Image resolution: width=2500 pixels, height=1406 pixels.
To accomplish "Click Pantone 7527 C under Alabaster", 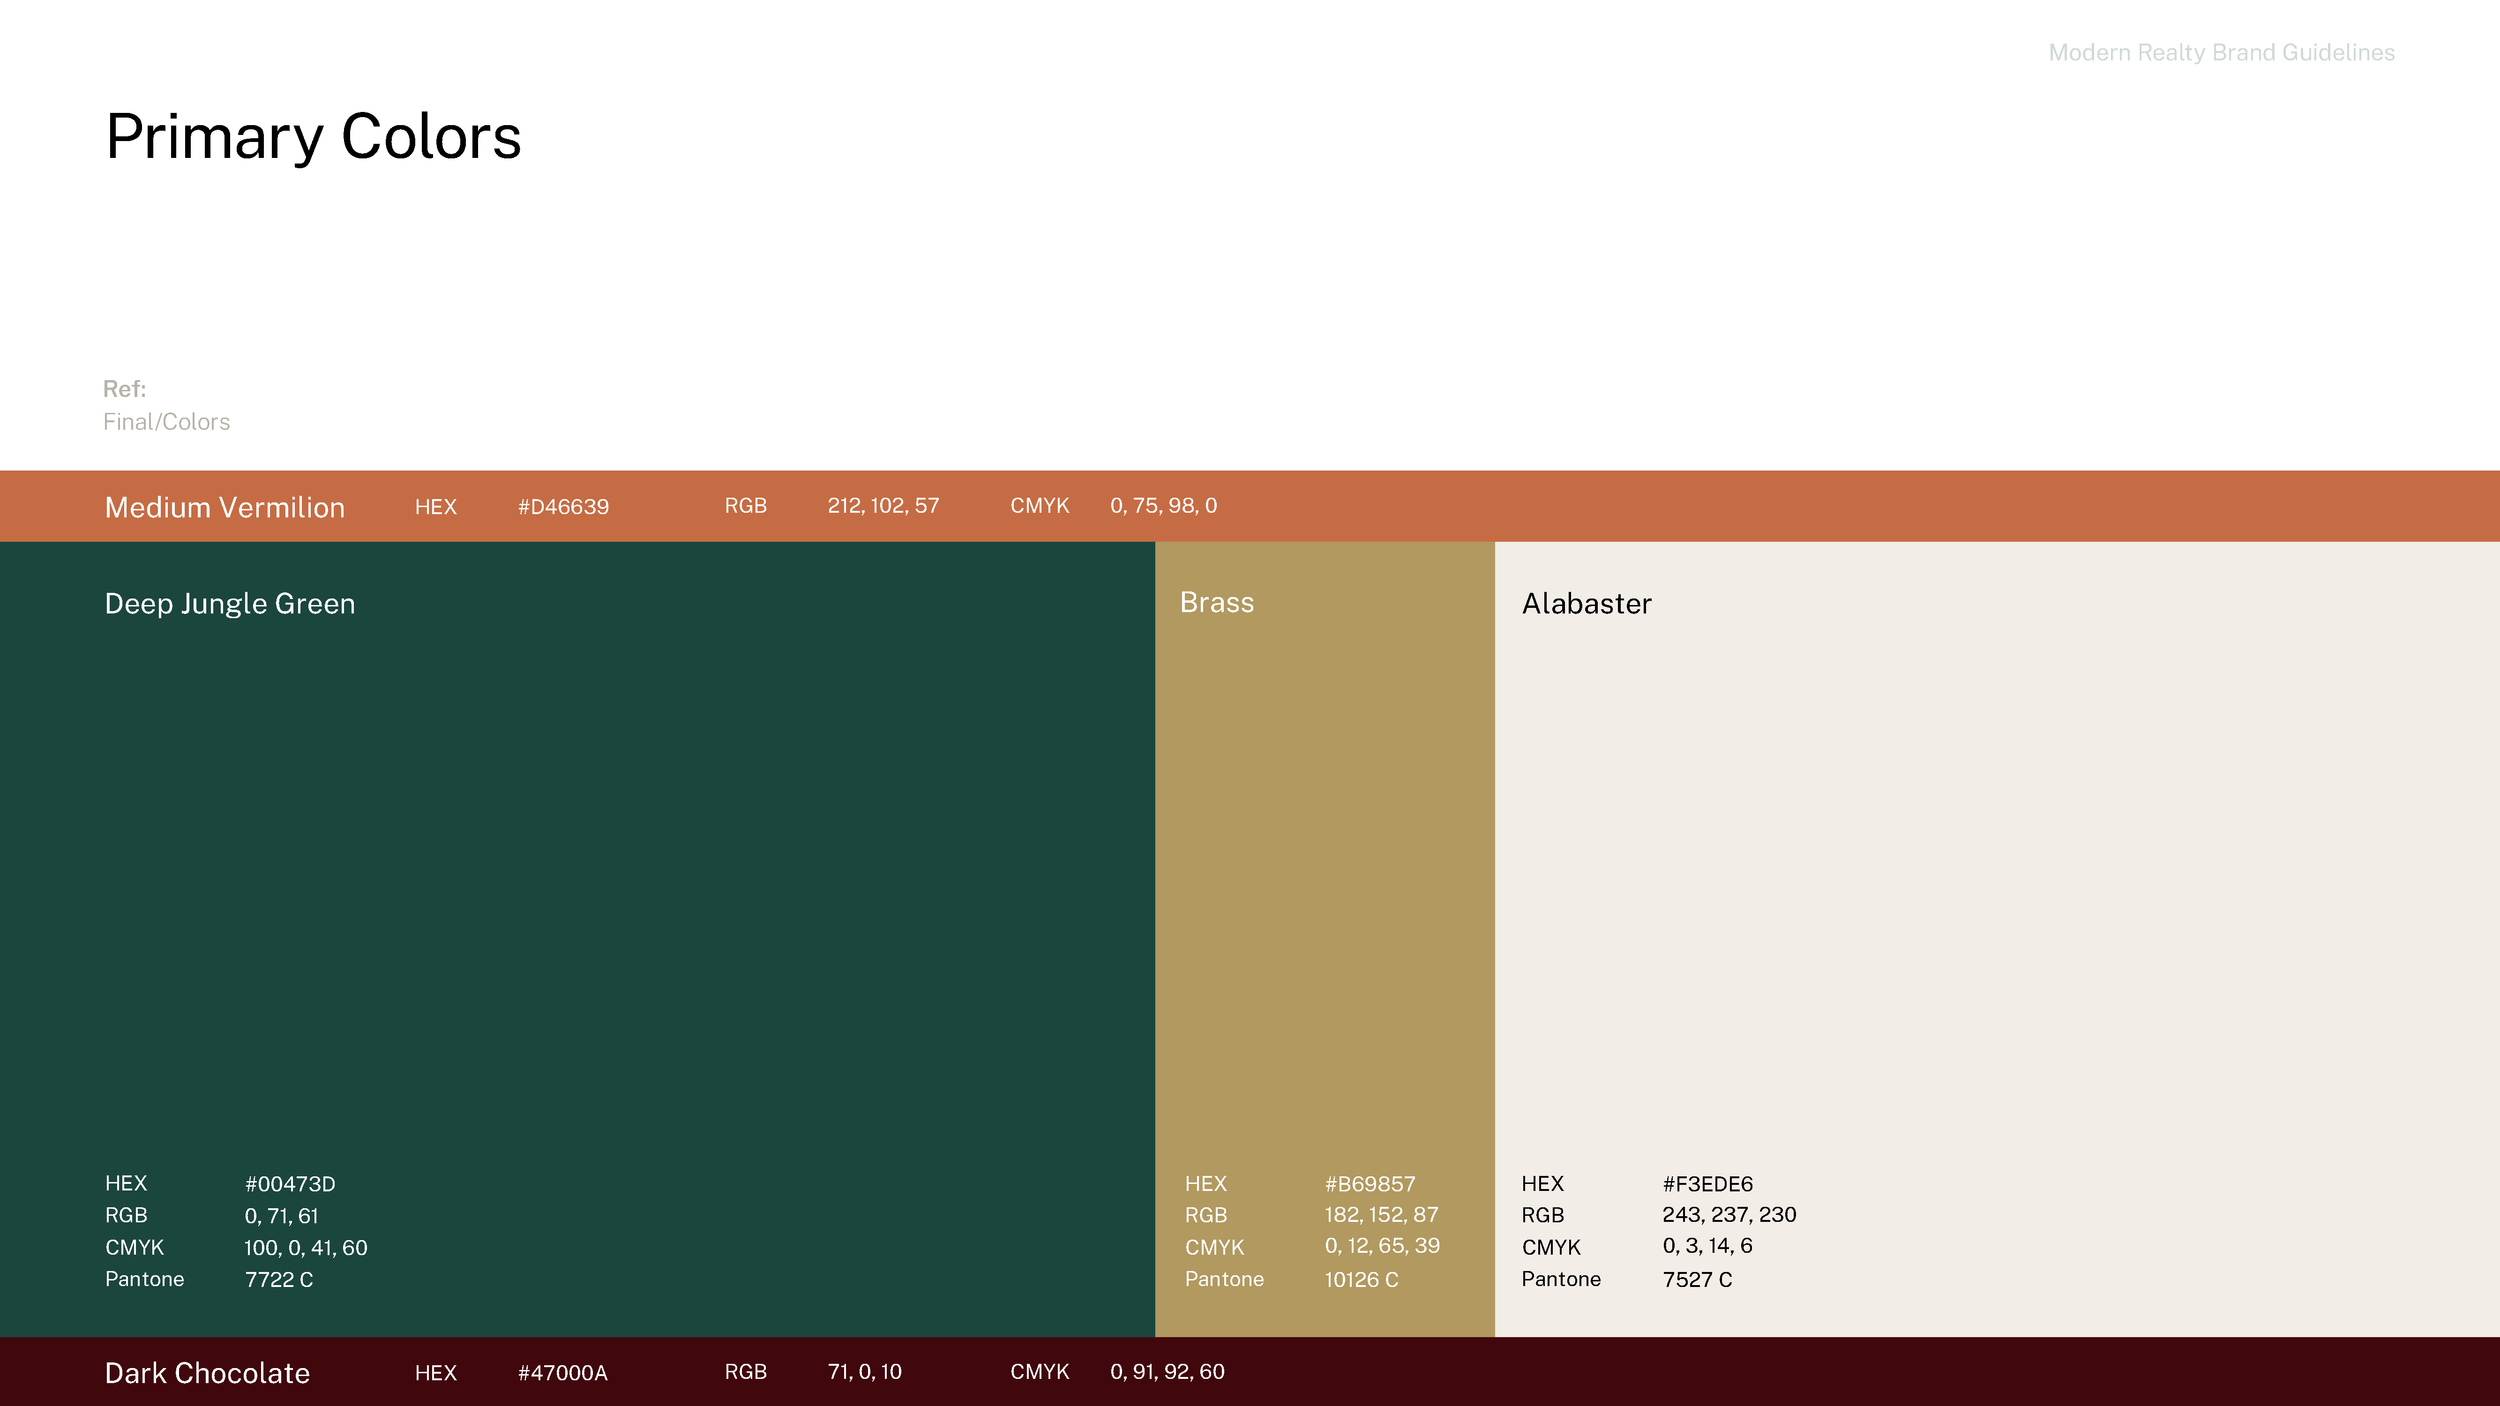I will 1697,1279.
